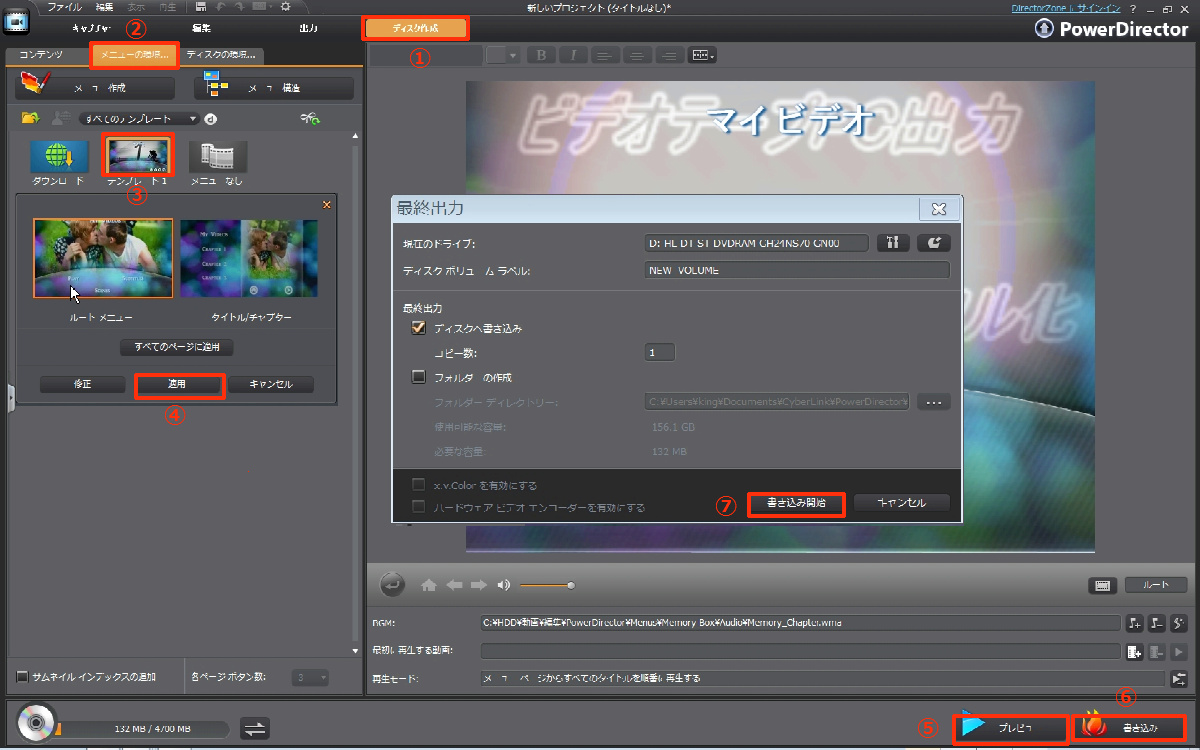Click the save floppy icon in top toolbar
The height and width of the screenshot is (750, 1200).
201,6
